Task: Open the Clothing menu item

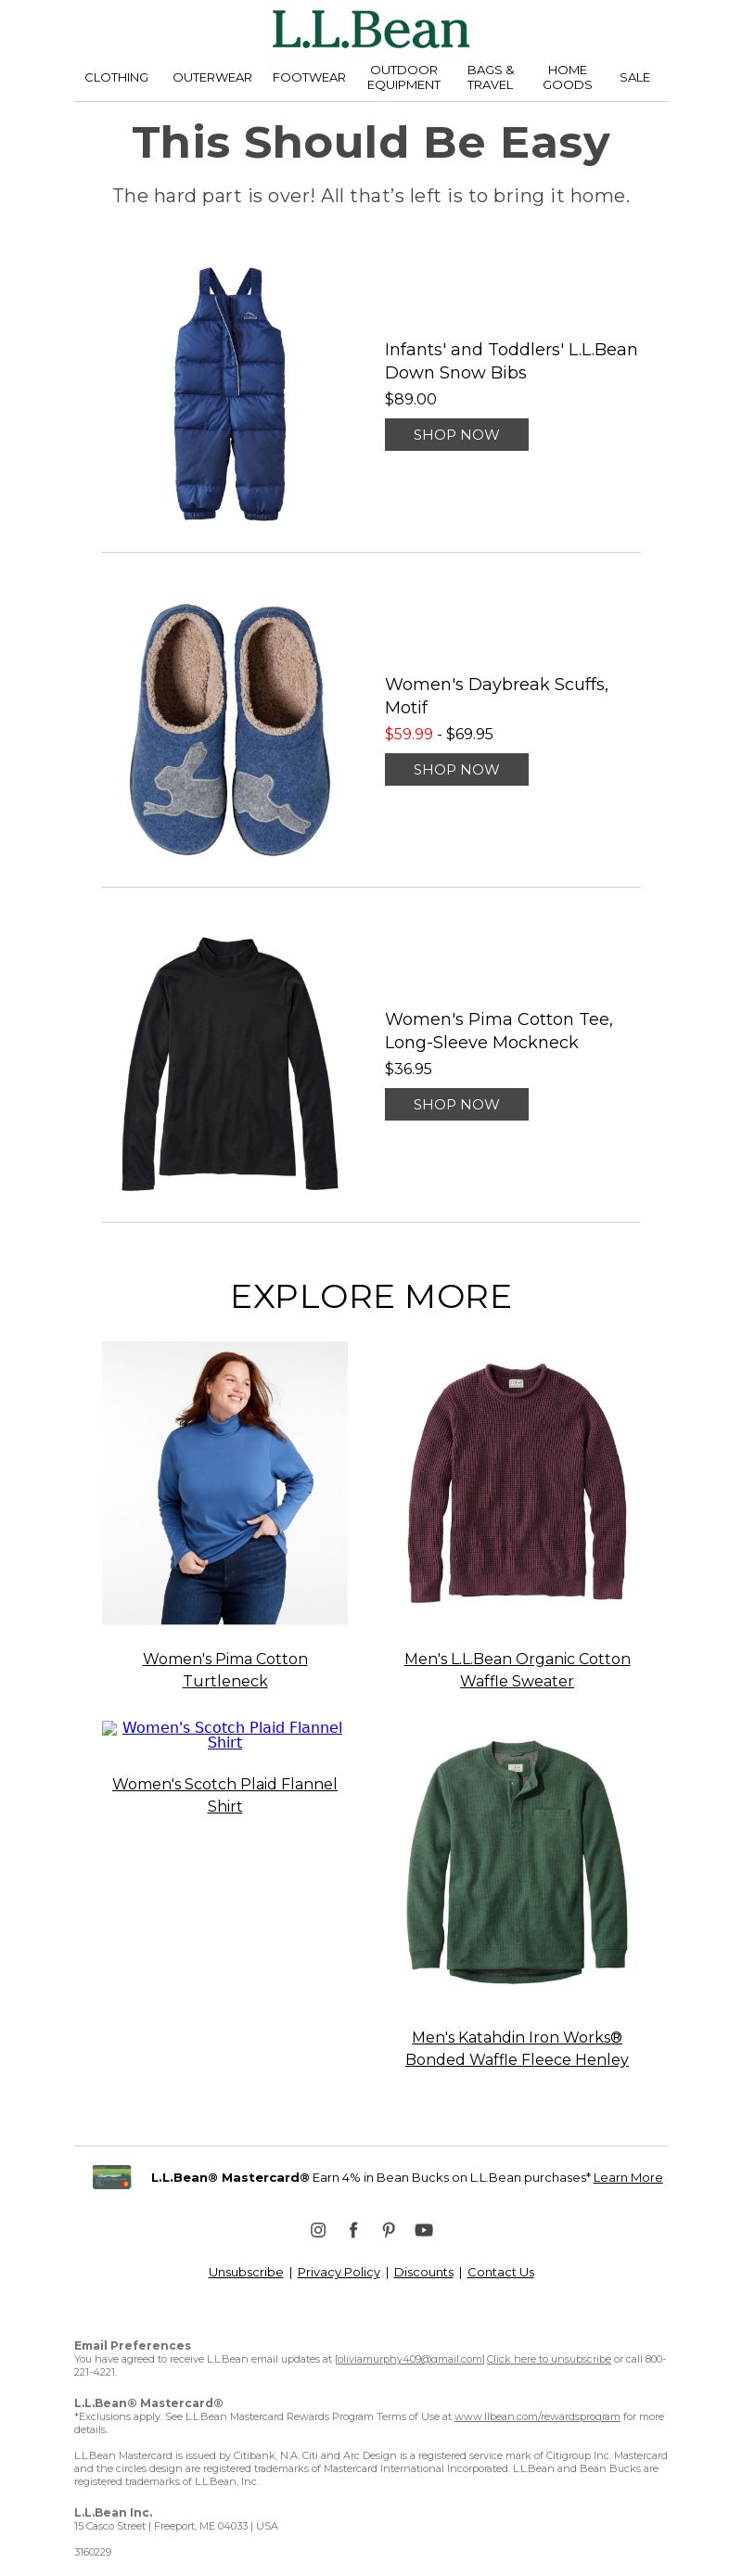Action: 116,77
